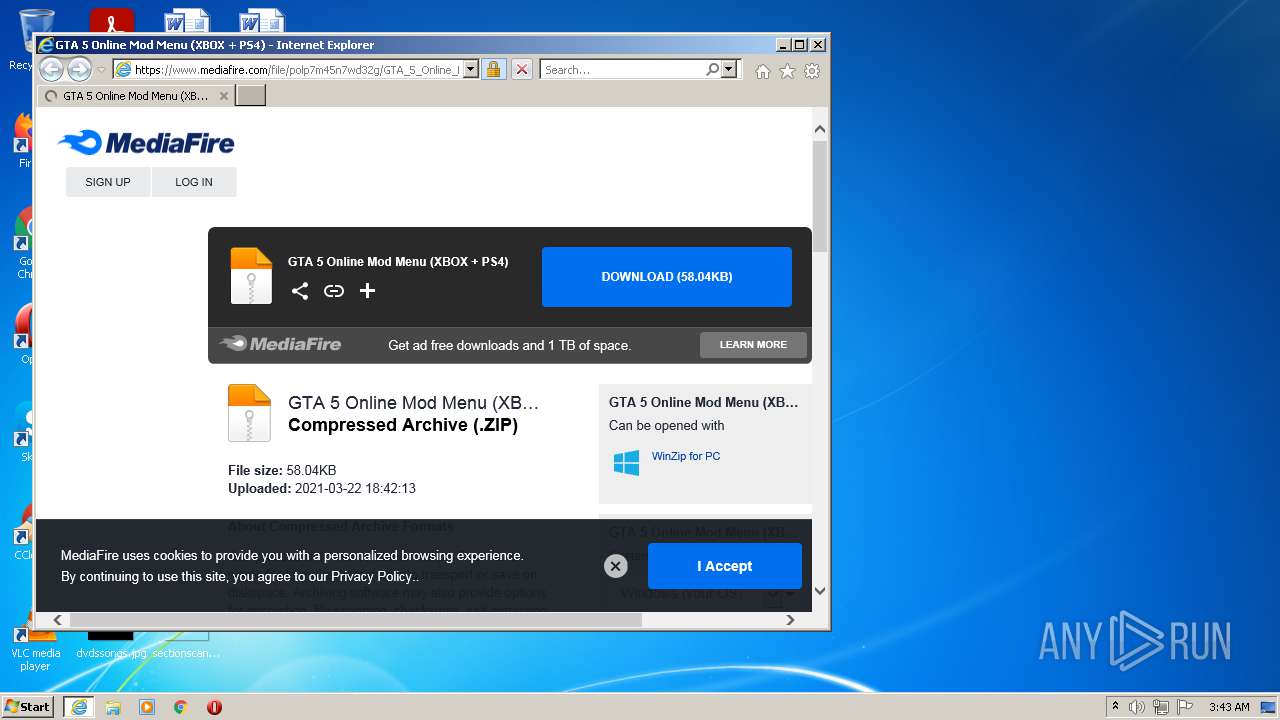Click the file title in dark download banner
This screenshot has width=1280, height=720.
point(398,262)
